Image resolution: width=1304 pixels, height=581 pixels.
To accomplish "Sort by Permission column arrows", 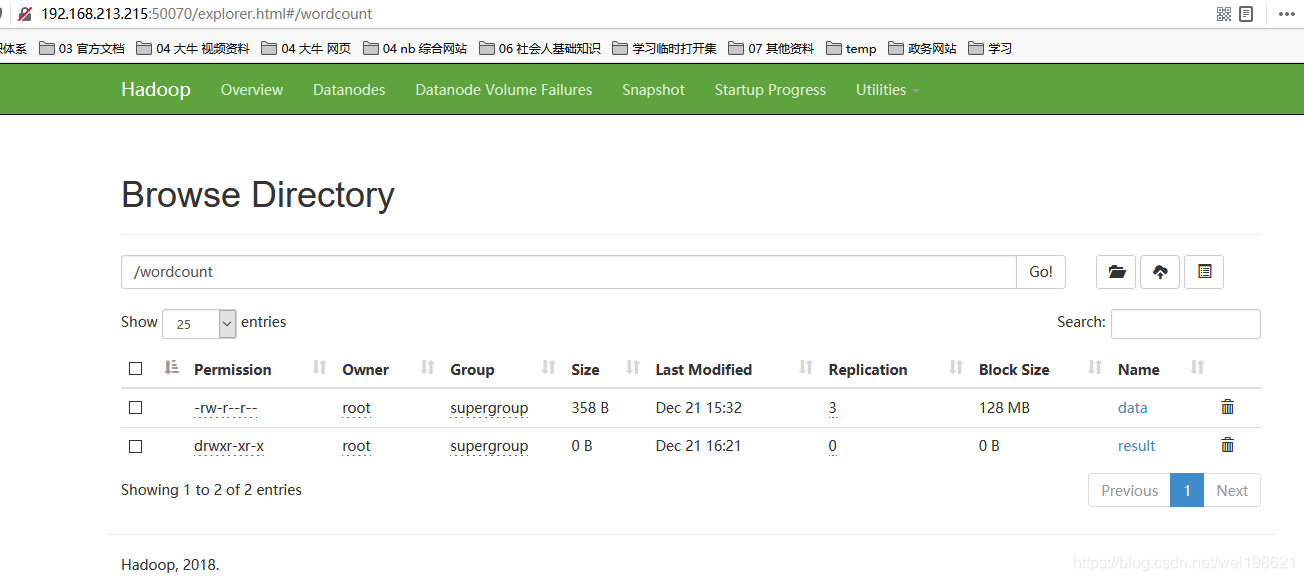I will point(320,368).
